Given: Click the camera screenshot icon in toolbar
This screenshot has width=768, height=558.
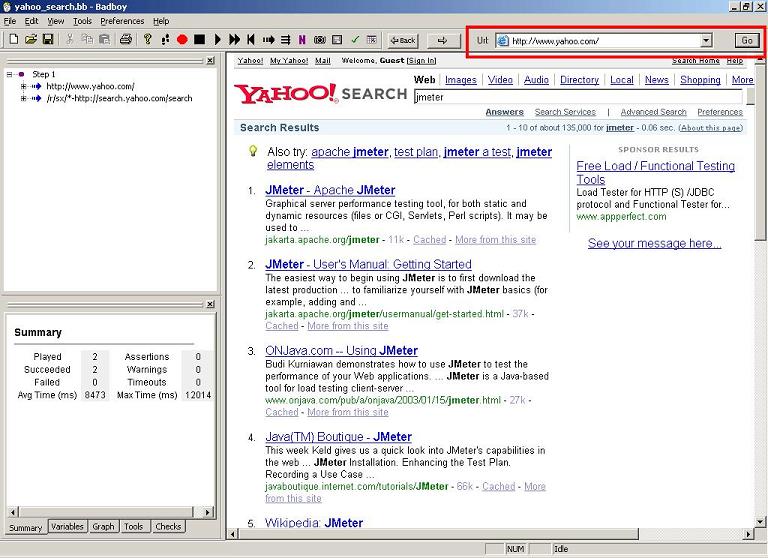Looking at the screenshot, I should click(320, 40).
